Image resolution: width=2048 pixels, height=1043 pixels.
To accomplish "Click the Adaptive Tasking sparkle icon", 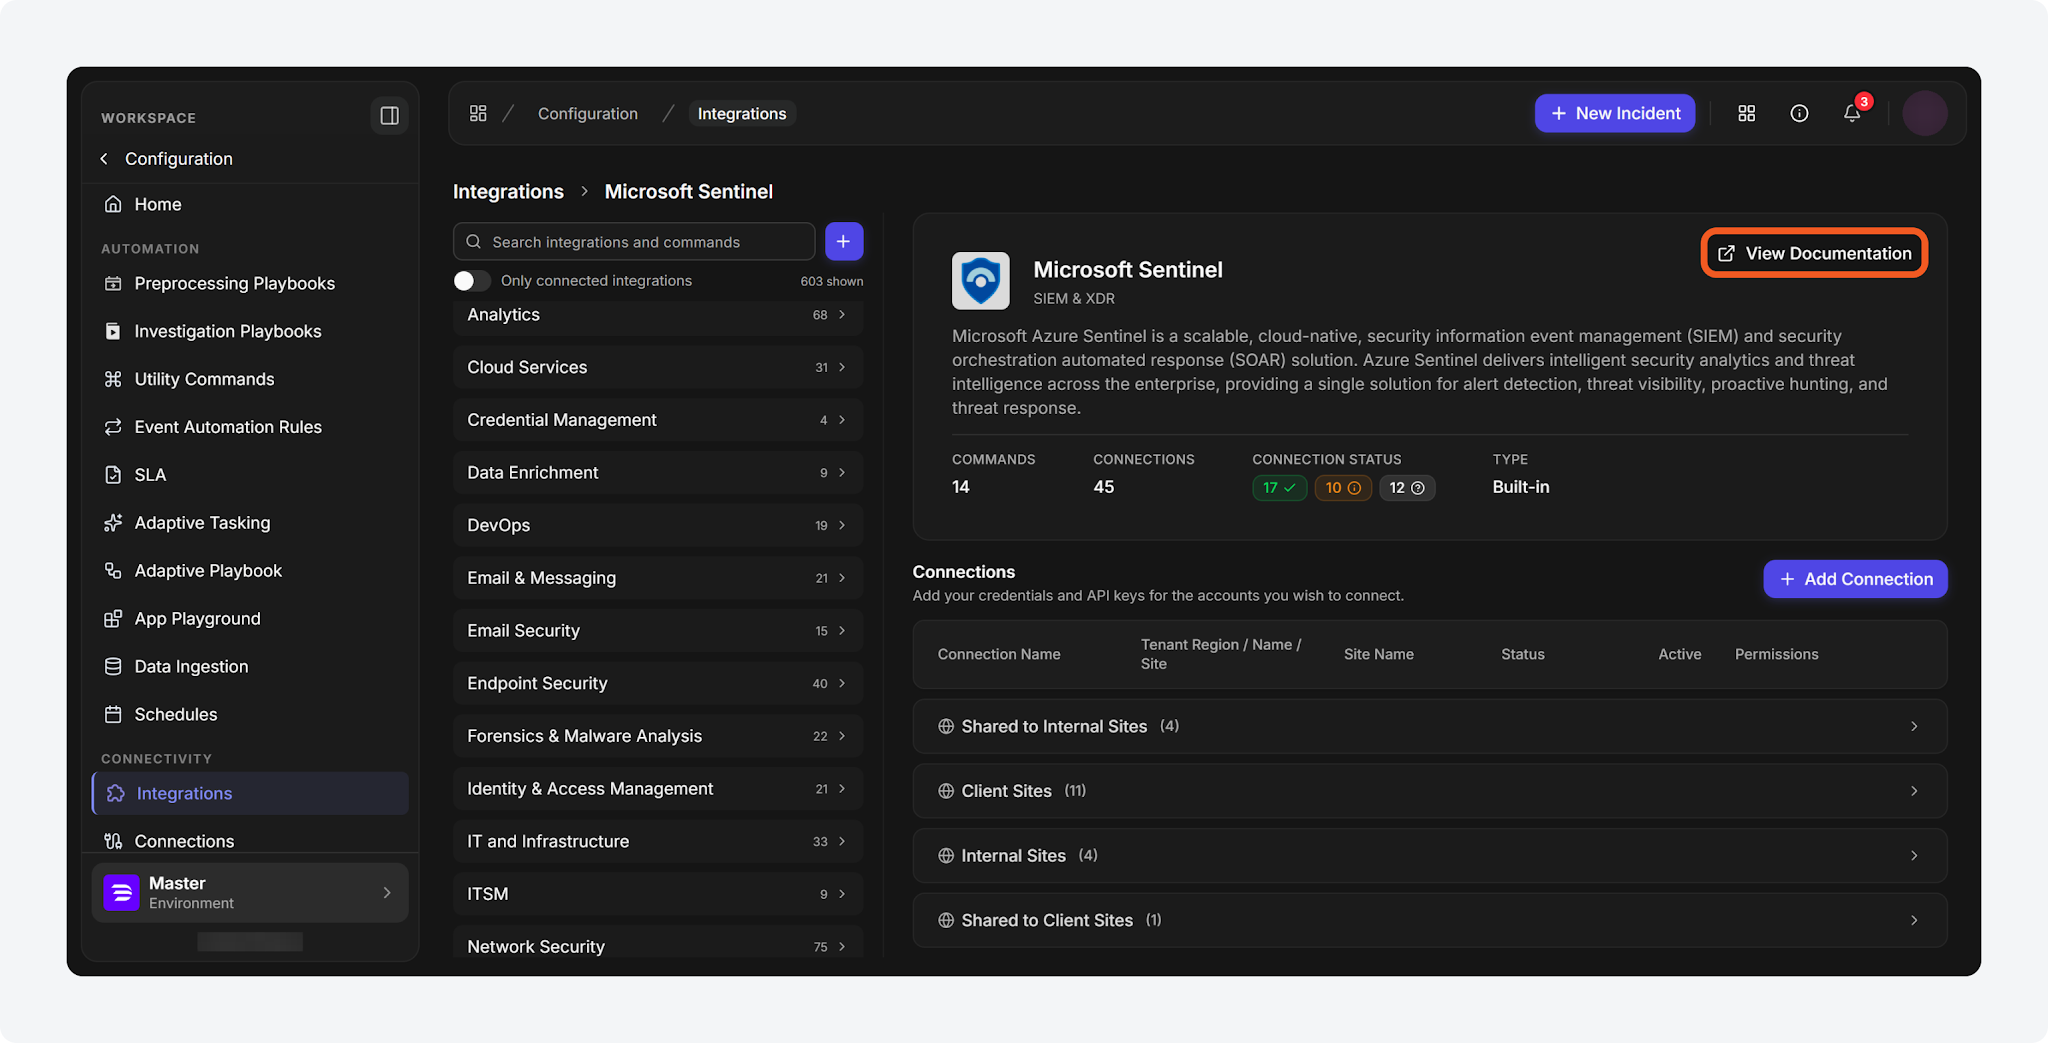I will [113, 523].
